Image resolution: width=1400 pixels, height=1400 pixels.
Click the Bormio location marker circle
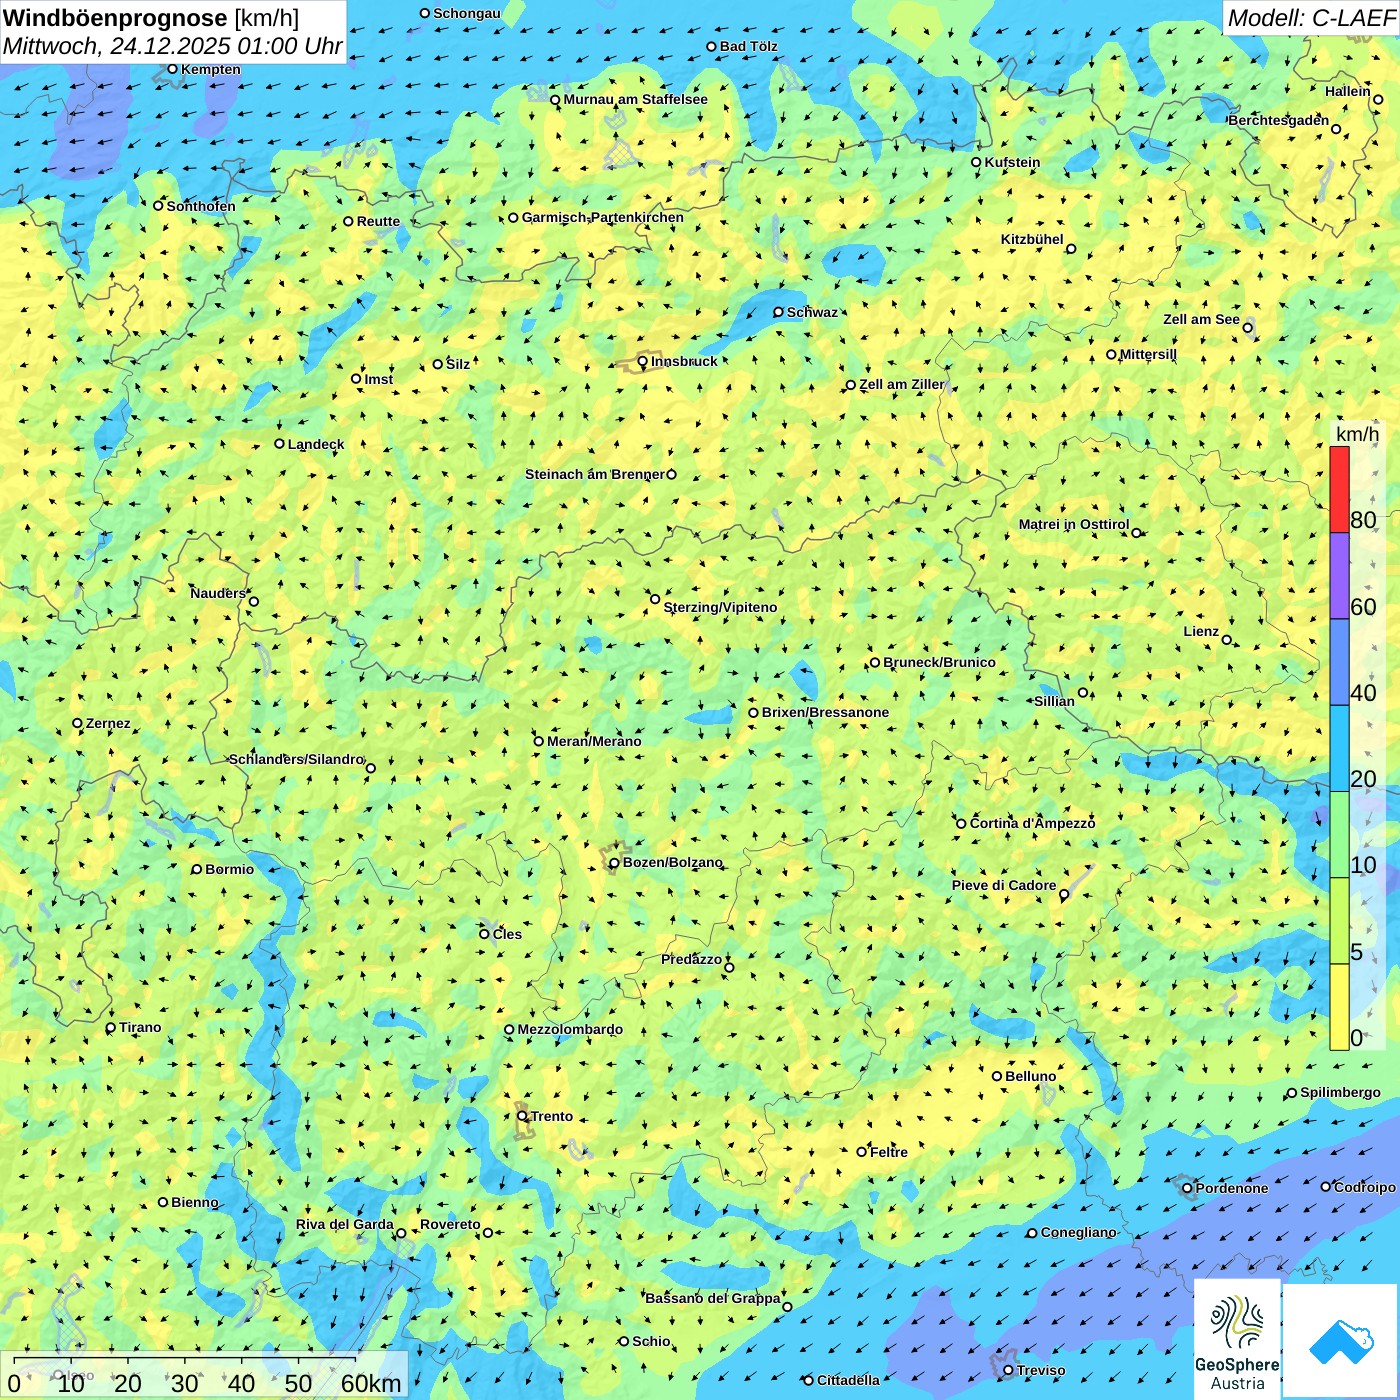point(197,869)
